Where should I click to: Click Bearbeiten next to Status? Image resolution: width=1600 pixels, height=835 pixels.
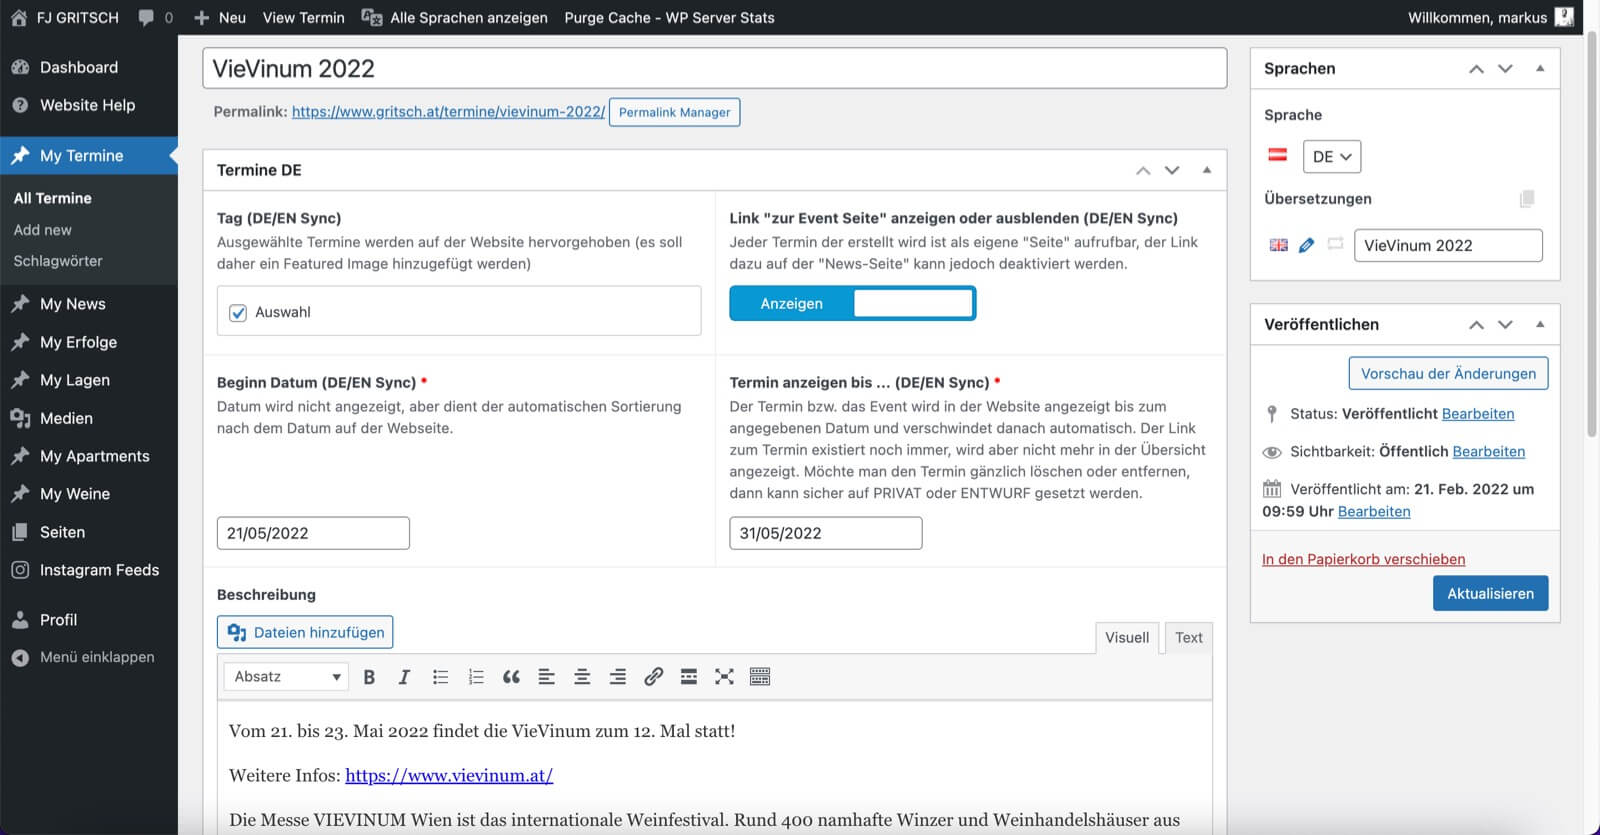point(1478,414)
